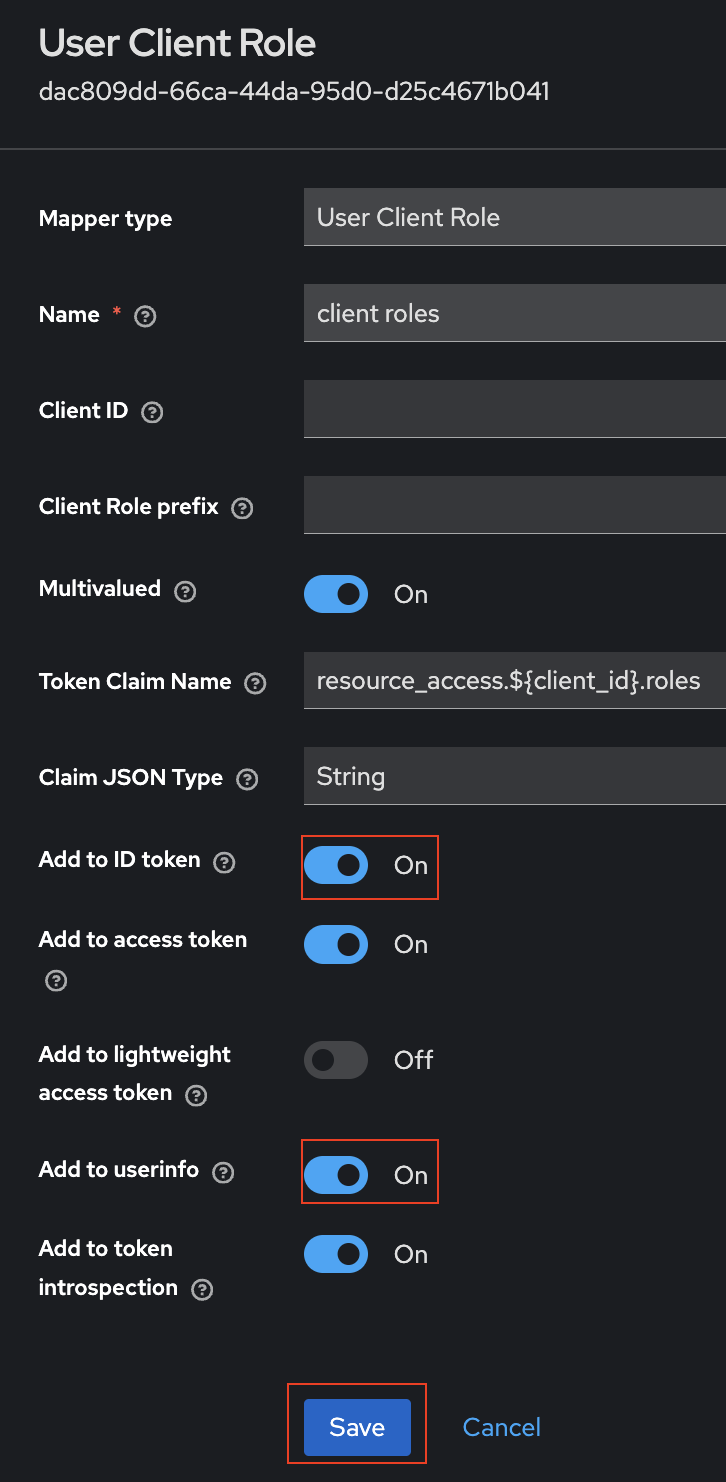The width and height of the screenshot is (726, 1482).
Task: Focus the Client Role prefix input
Action: click(514, 505)
